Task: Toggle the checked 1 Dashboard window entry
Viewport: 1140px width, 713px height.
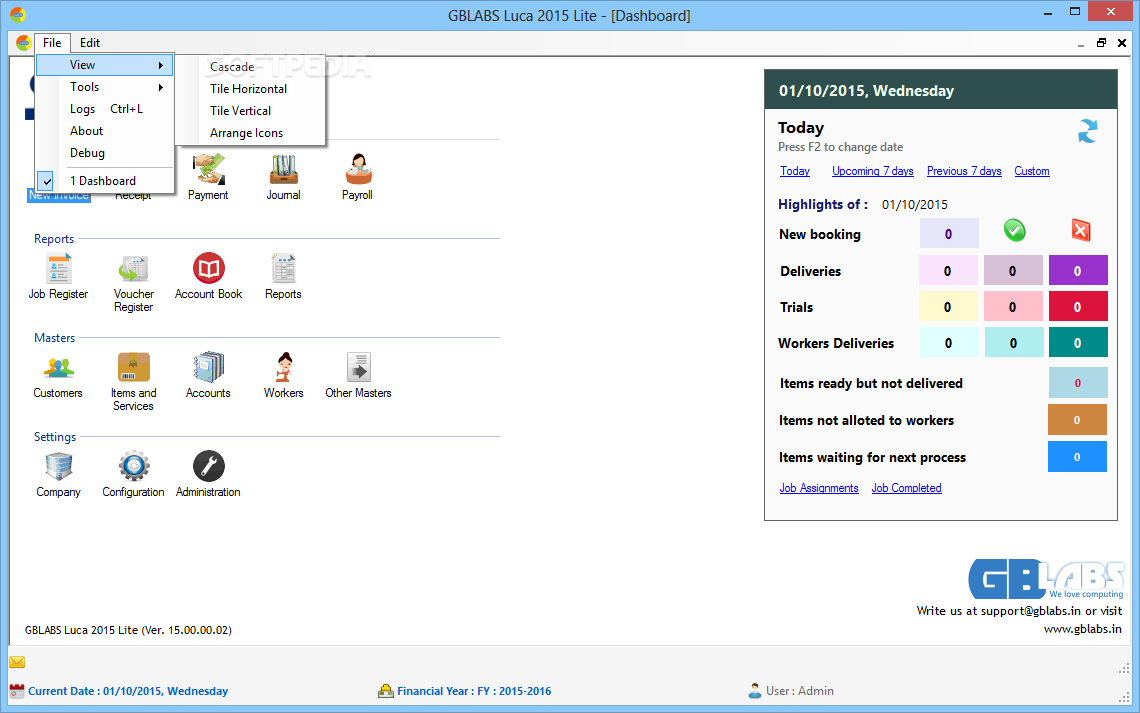Action: (x=105, y=181)
